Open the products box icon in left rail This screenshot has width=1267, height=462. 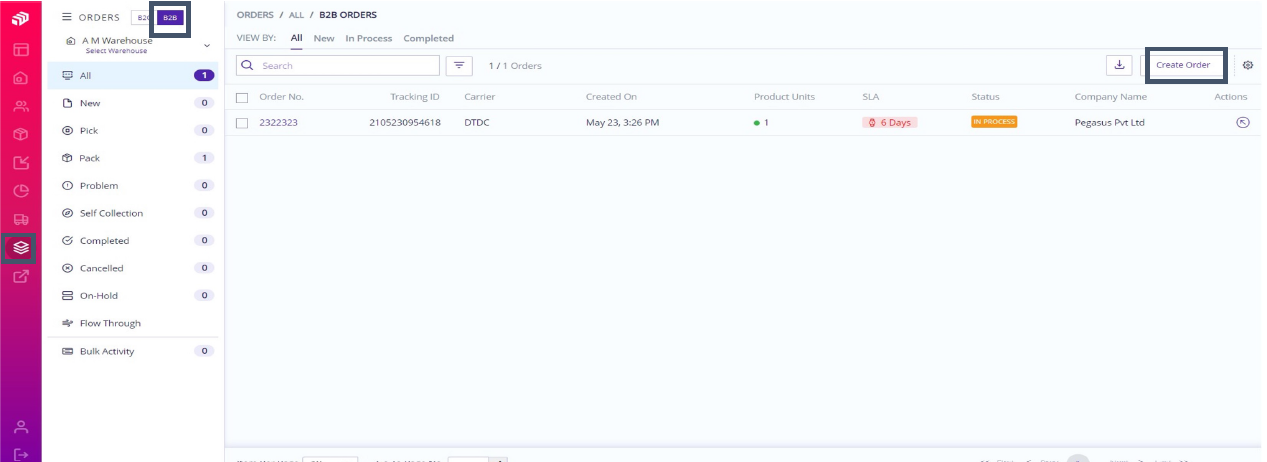tap(20, 133)
